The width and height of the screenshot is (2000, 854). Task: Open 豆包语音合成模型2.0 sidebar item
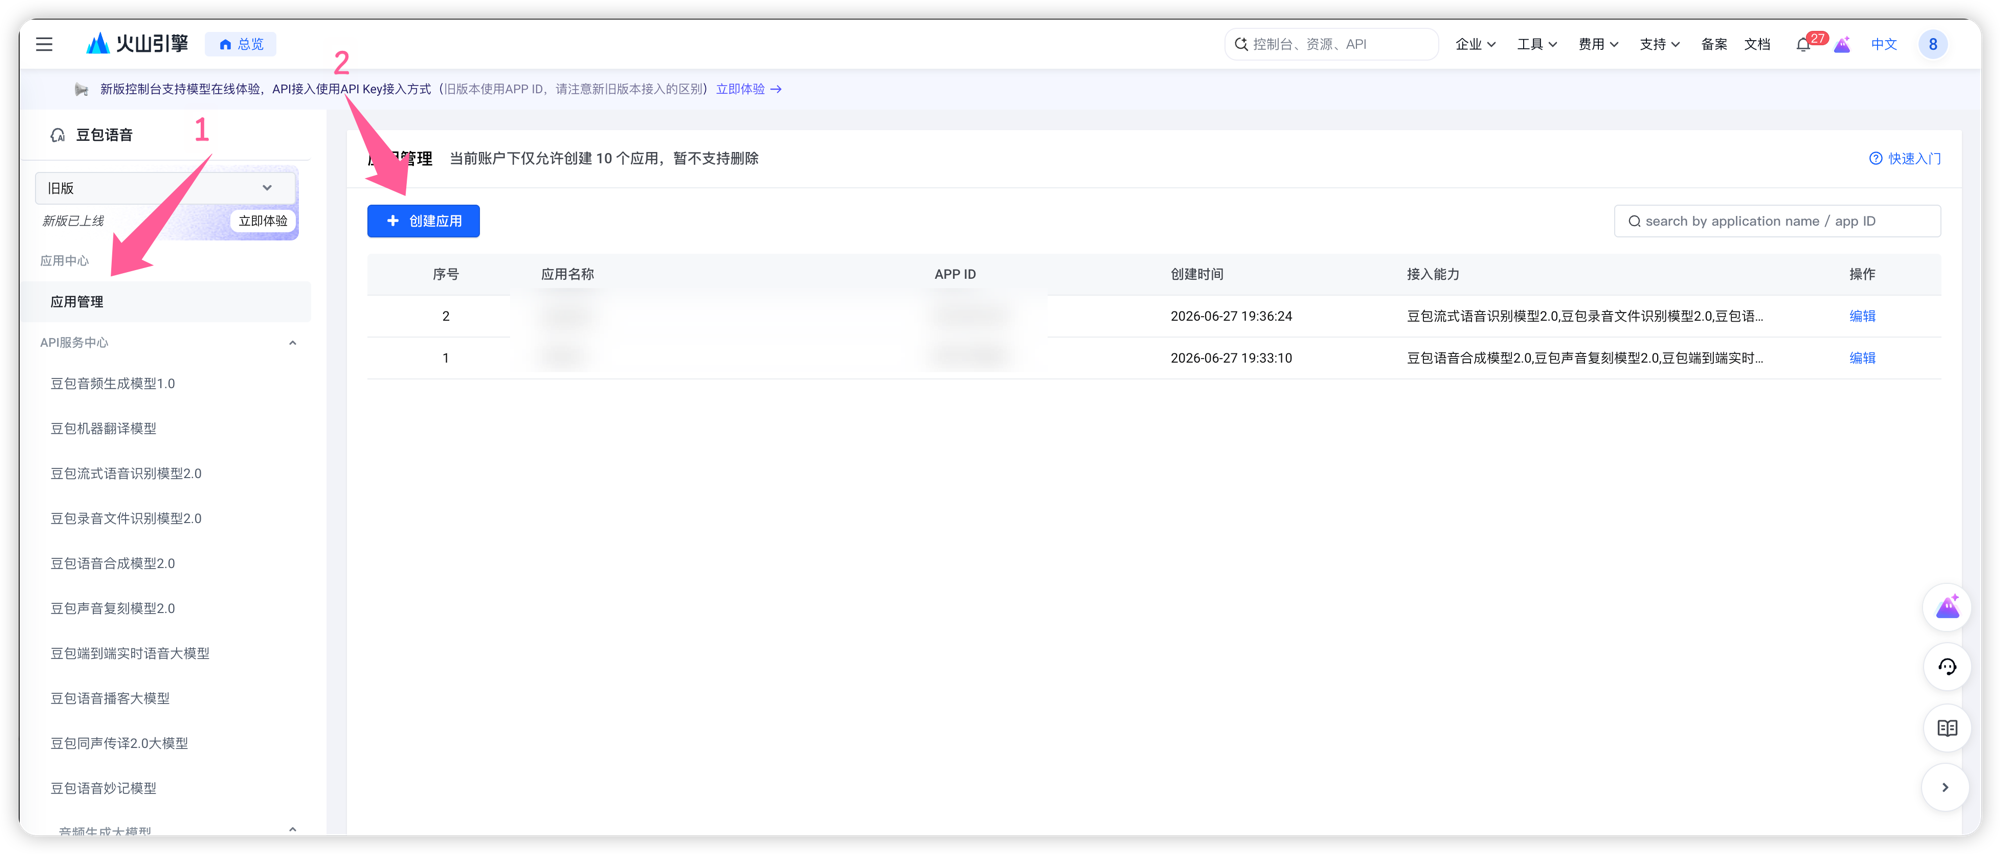pos(113,563)
